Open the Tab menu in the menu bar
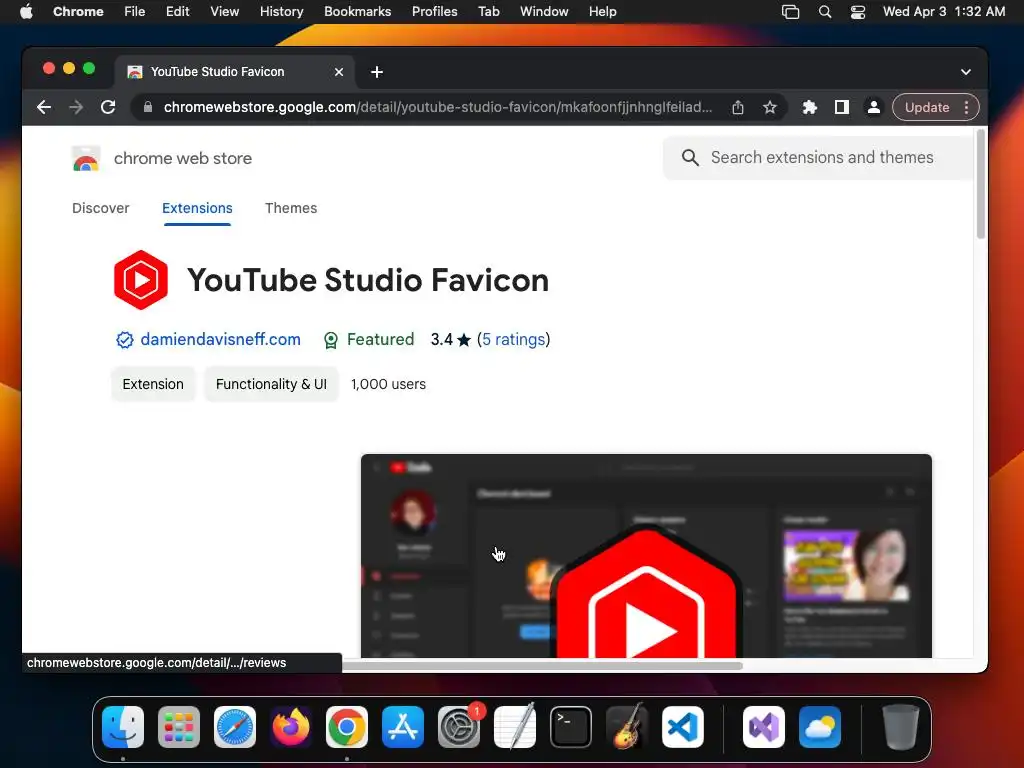This screenshot has height=768, width=1024. click(488, 12)
